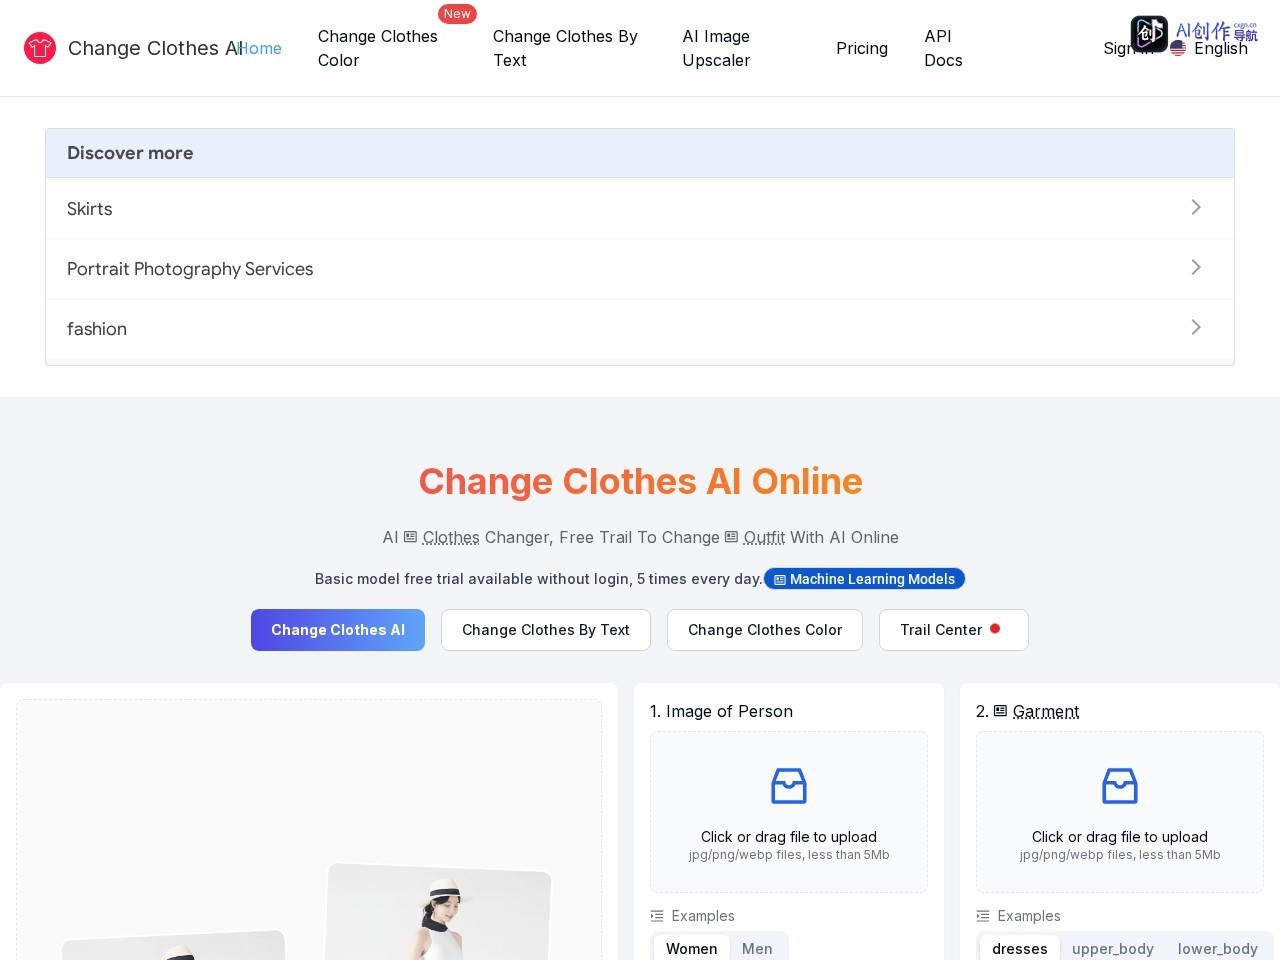The width and height of the screenshot is (1280, 960).
Task: Open AI Image Upscaler menu item
Action: [716, 48]
